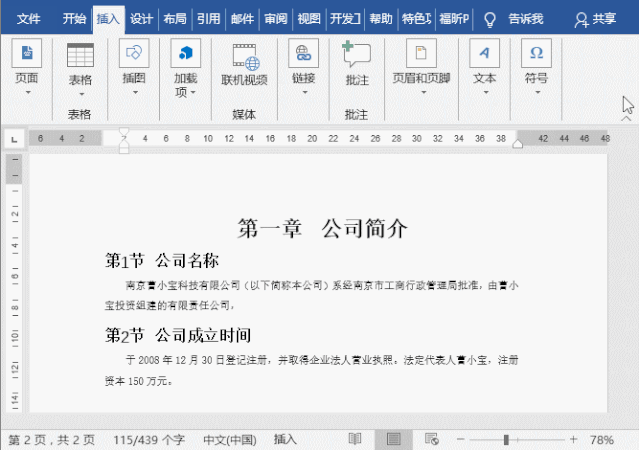The height and width of the screenshot is (450, 639).
Task: Click the lightbulb Tell Me icon
Action: [x=489, y=19]
